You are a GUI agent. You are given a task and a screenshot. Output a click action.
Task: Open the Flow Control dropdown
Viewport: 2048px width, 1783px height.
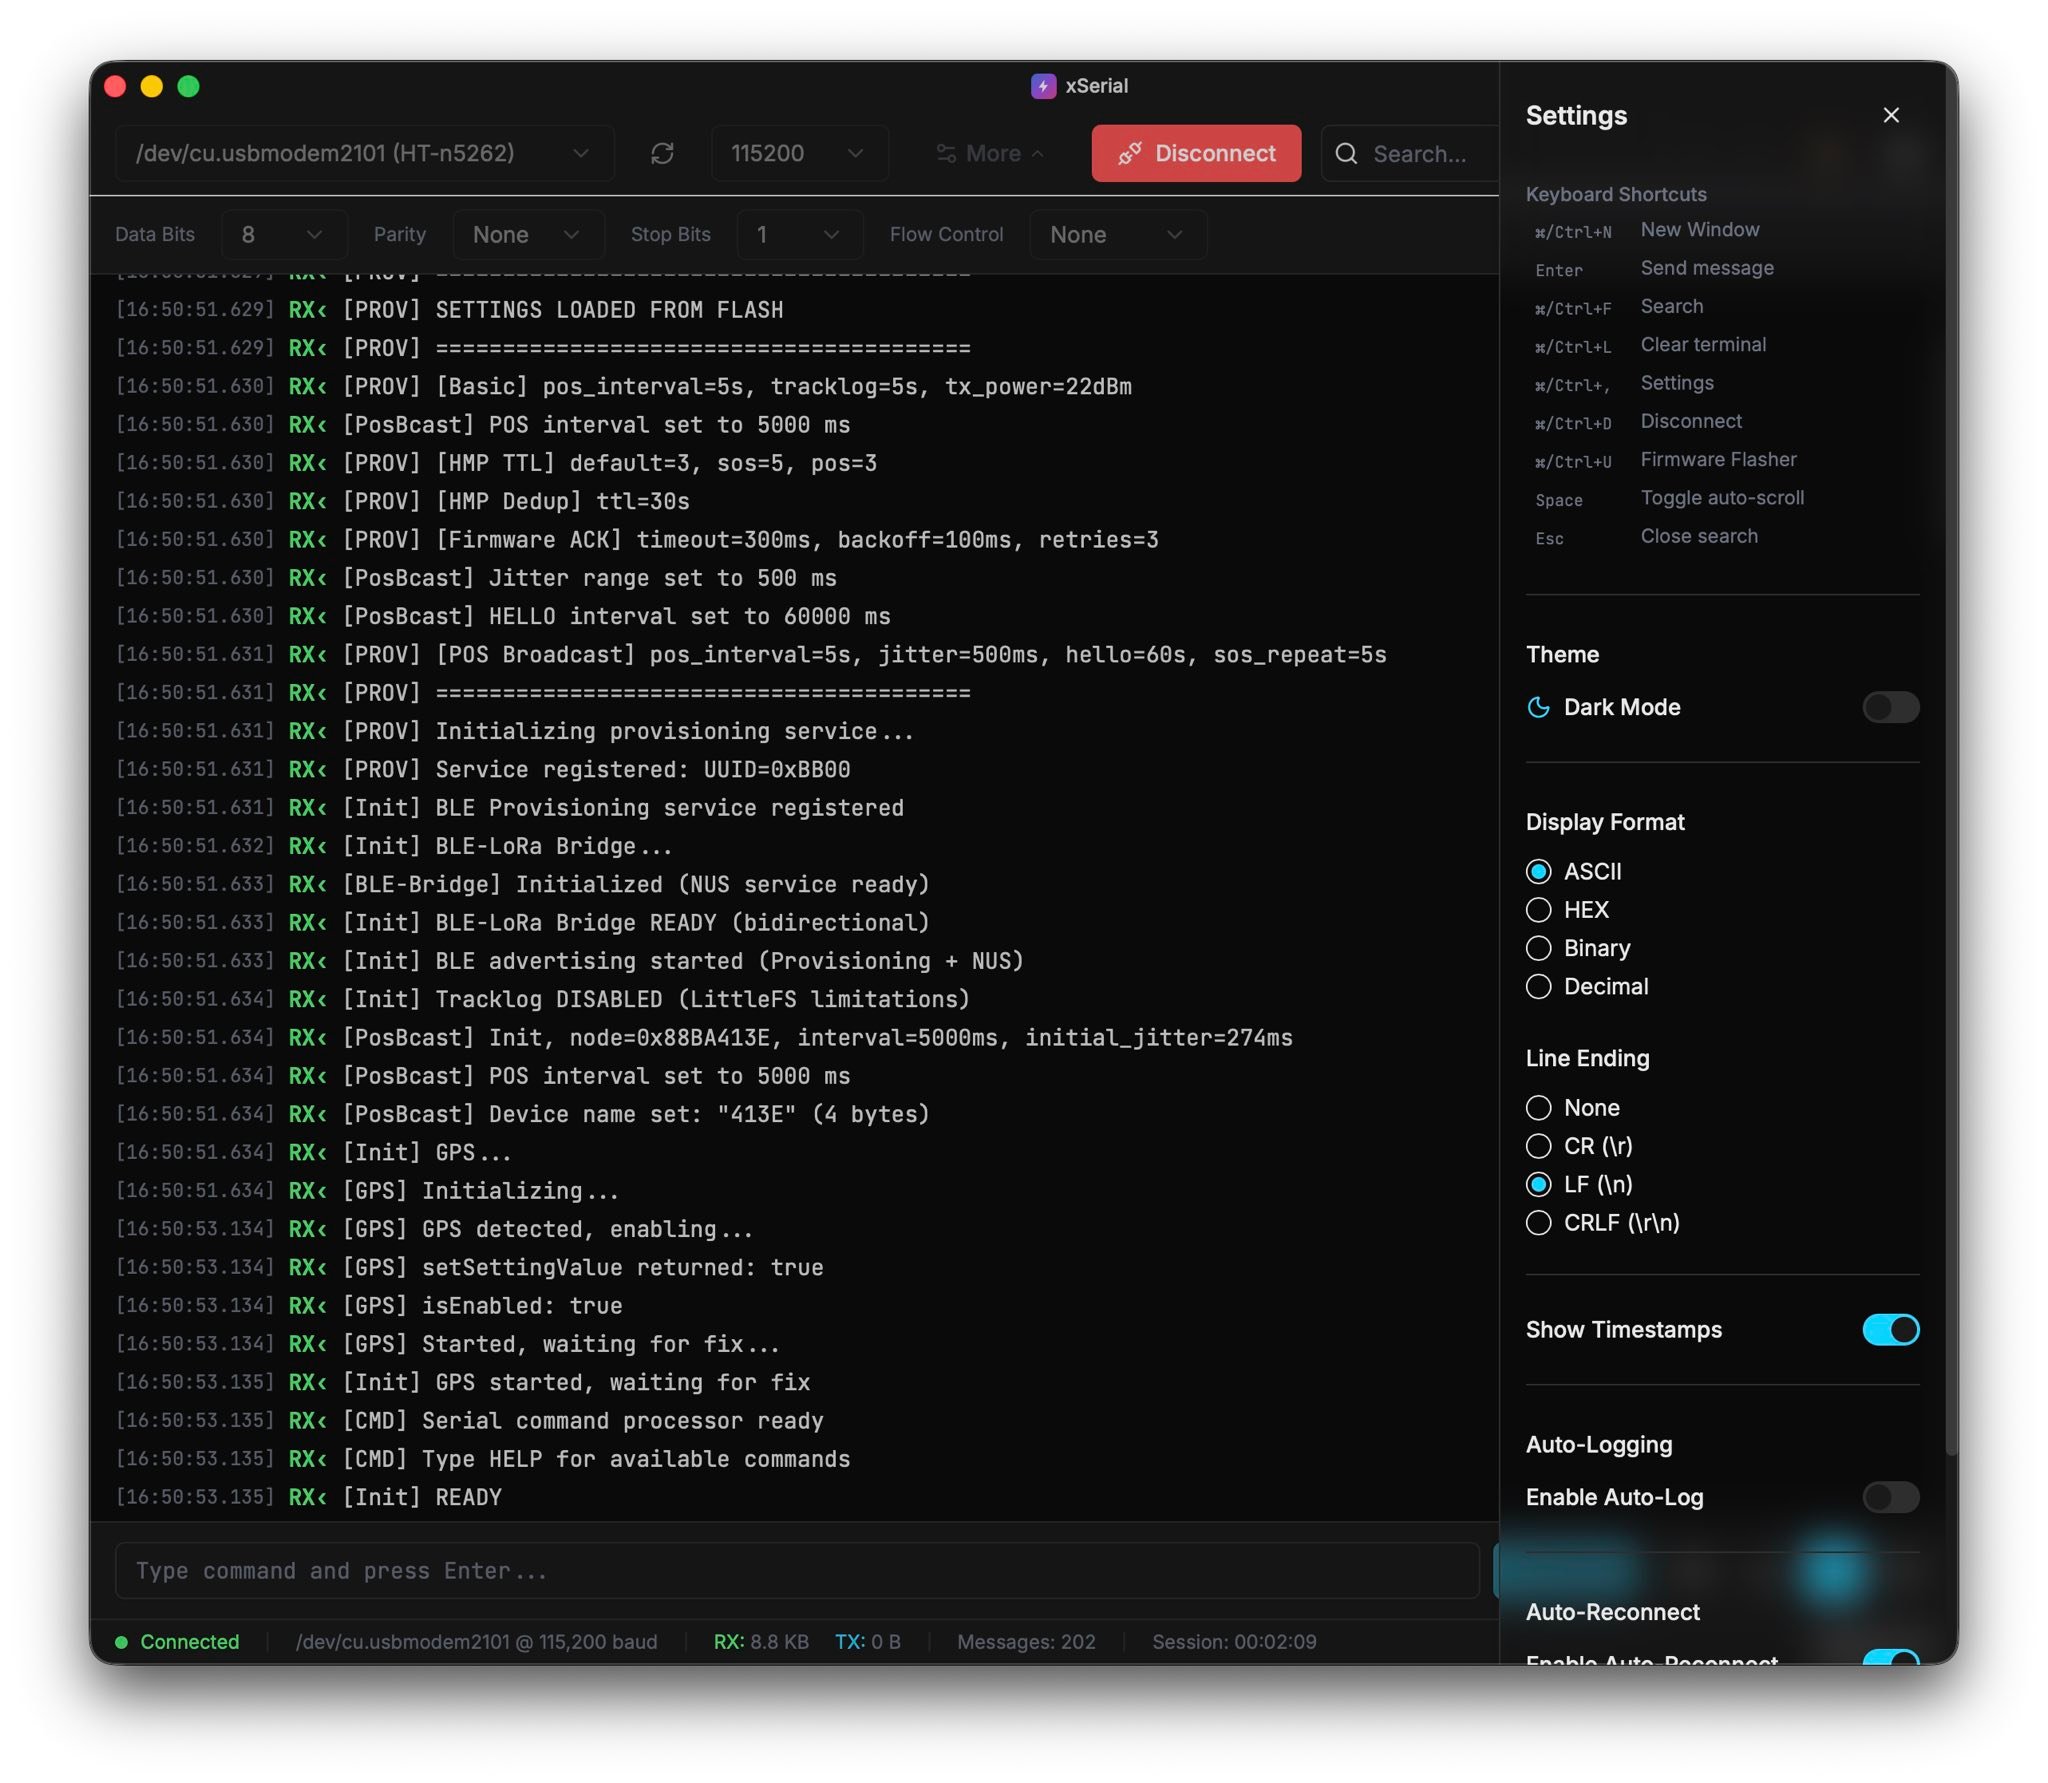coord(1117,234)
